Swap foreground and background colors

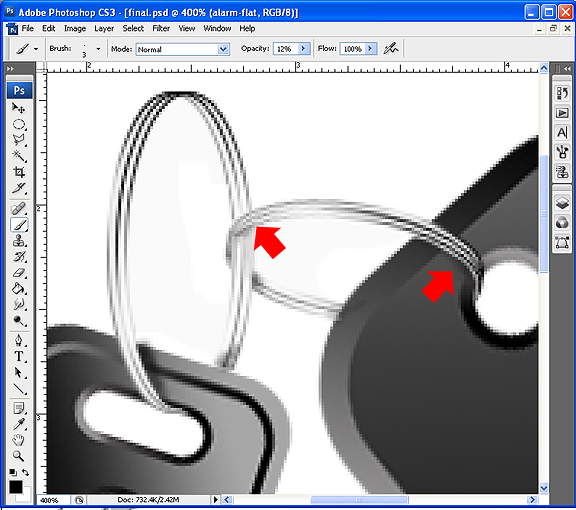coord(25,472)
